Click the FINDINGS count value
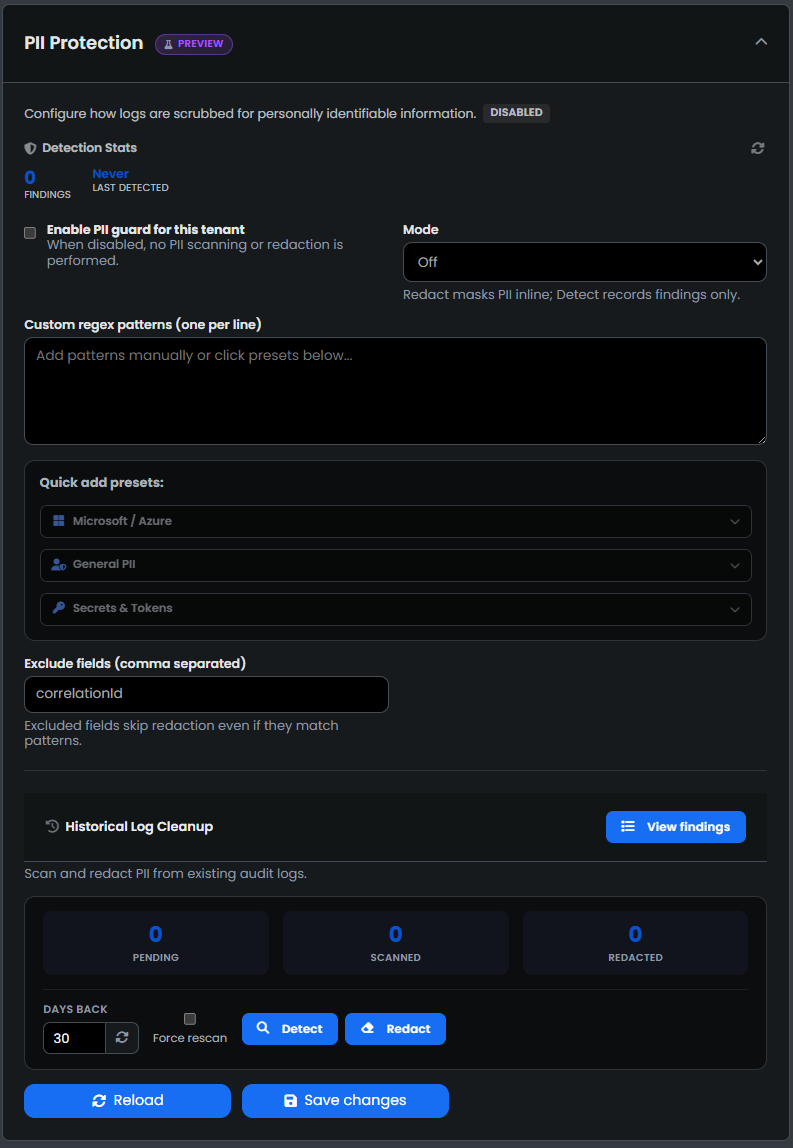The image size is (793, 1148). point(30,177)
